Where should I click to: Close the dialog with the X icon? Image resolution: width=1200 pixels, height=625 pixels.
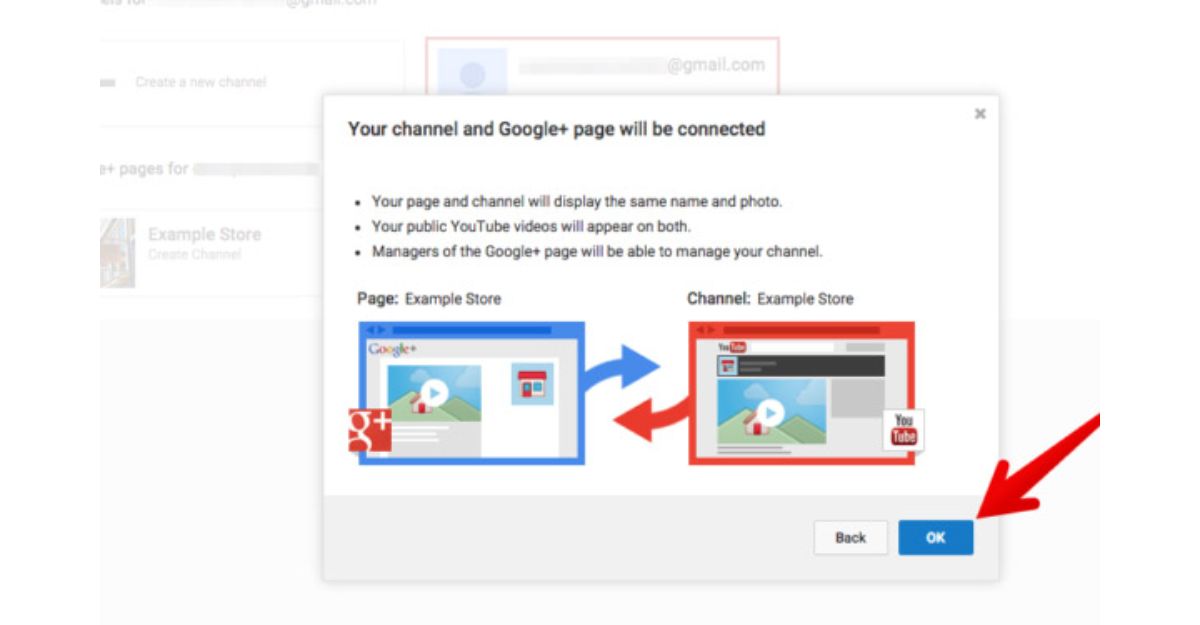tap(980, 114)
